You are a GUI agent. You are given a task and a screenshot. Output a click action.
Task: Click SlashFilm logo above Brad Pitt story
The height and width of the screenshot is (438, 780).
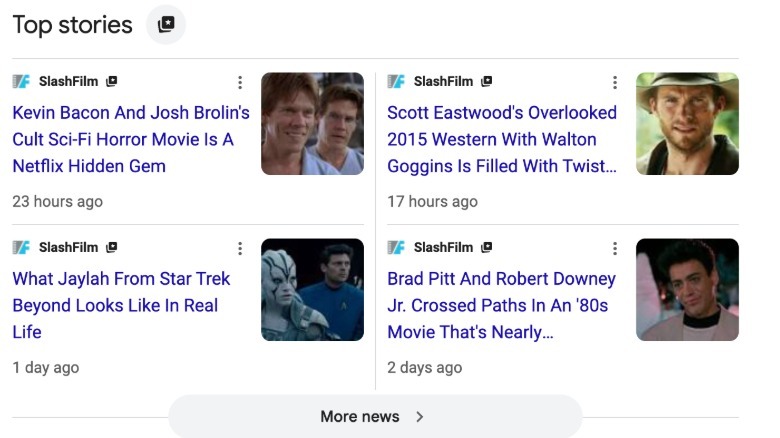point(396,248)
